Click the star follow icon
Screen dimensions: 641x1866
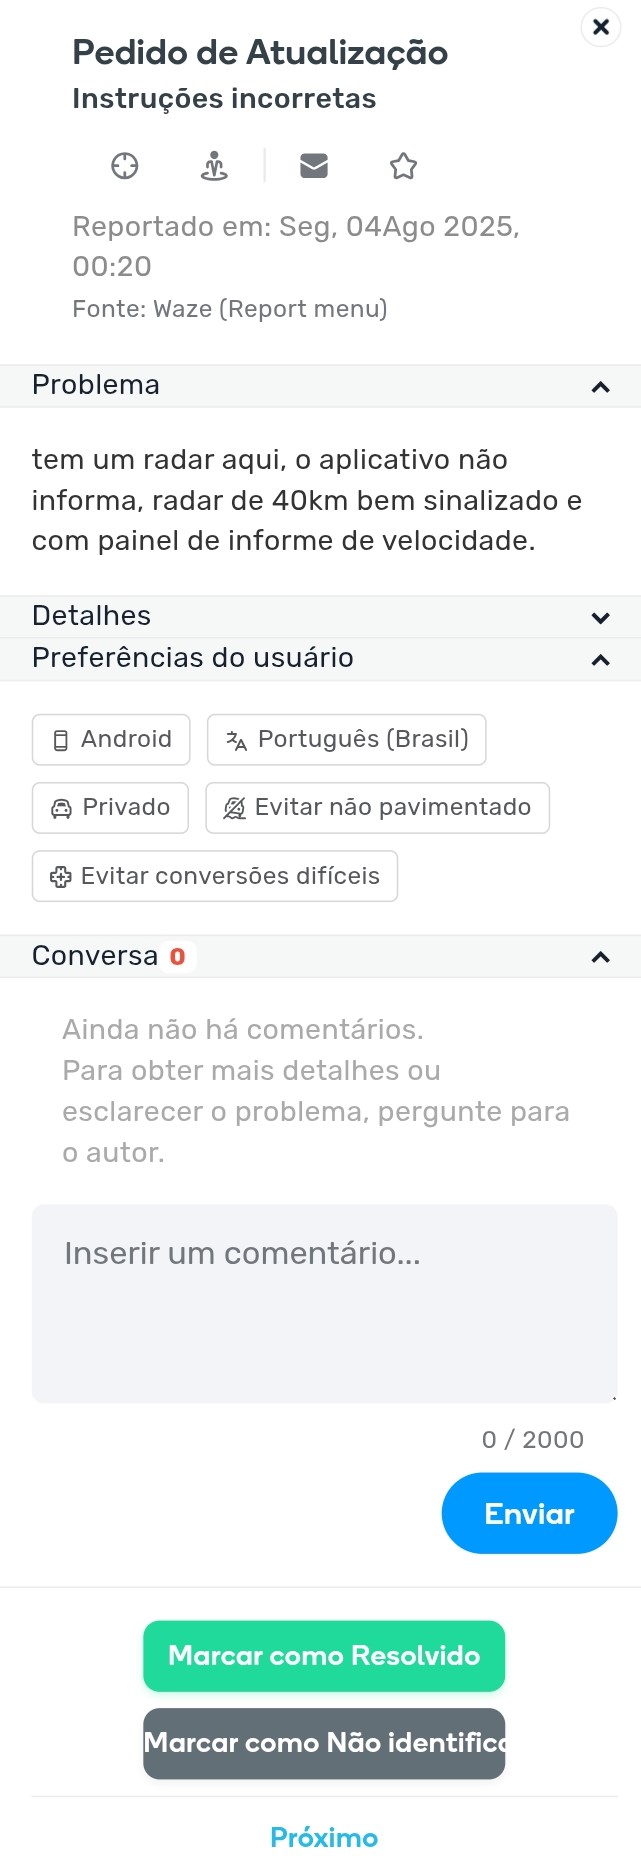(403, 166)
